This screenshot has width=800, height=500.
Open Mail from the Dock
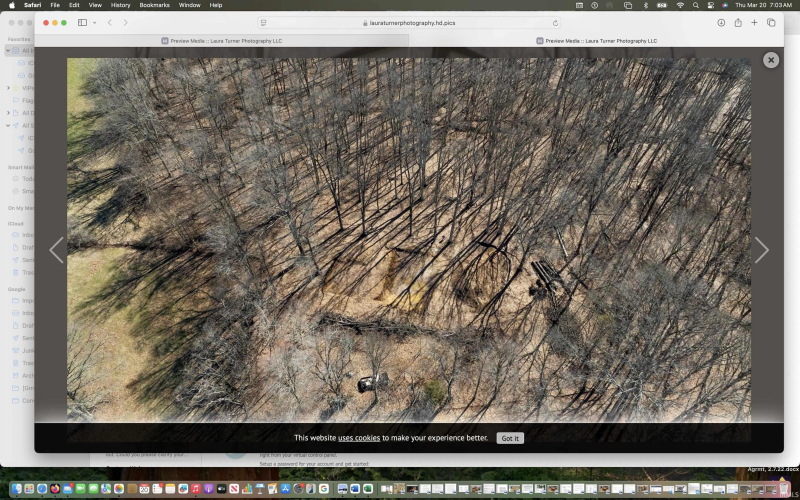click(67, 489)
